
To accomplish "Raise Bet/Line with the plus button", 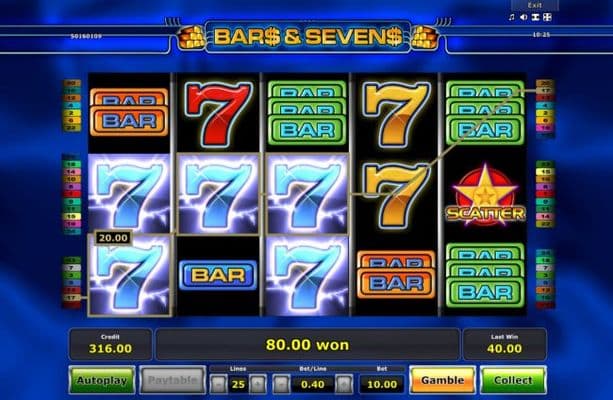I will coord(344,384).
